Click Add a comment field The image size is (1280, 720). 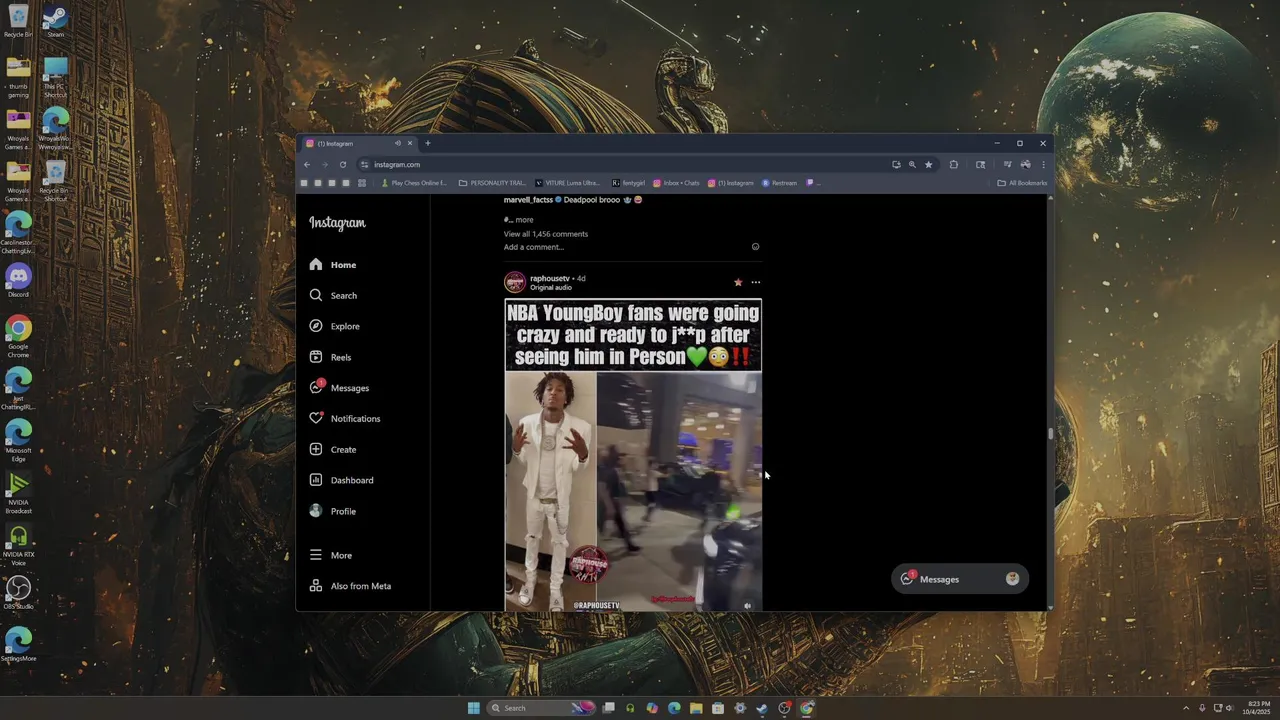pos(625,247)
